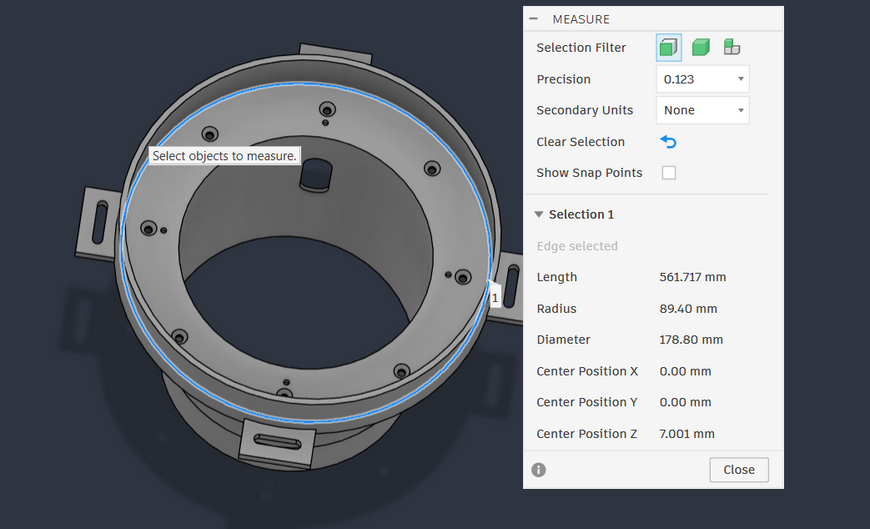The height and width of the screenshot is (529, 870).
Task: Click the Radius label
Action: pos(557,309)
